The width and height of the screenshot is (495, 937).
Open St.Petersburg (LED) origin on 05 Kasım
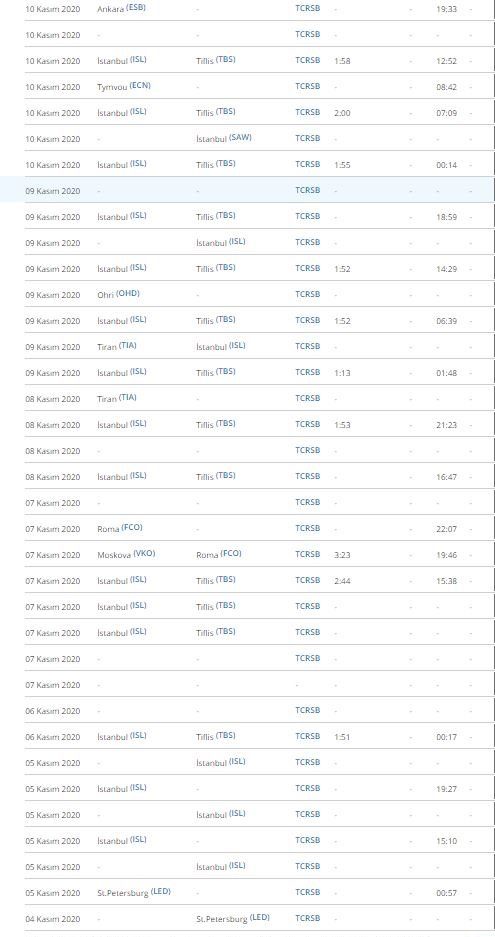click(134, 892)
